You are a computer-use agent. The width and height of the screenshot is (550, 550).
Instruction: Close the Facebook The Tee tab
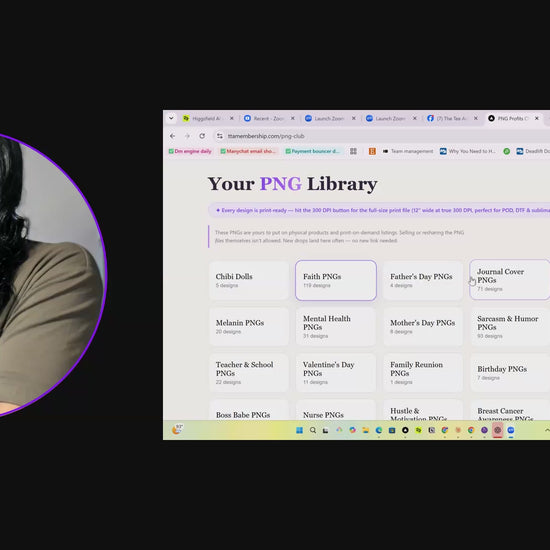(476, 119)
